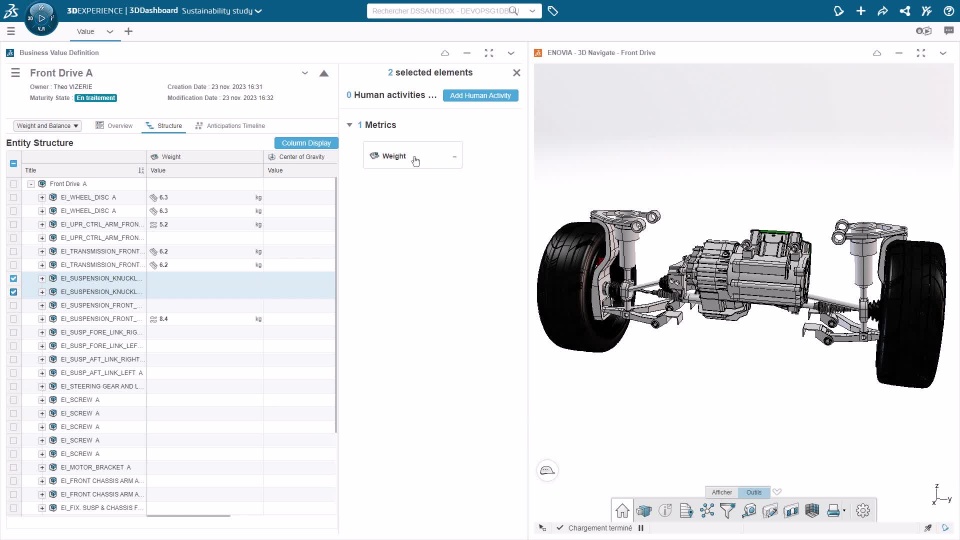Open the Sustainability study dashboard dropdown
This screenshot has height=540, width=960.
258,11
